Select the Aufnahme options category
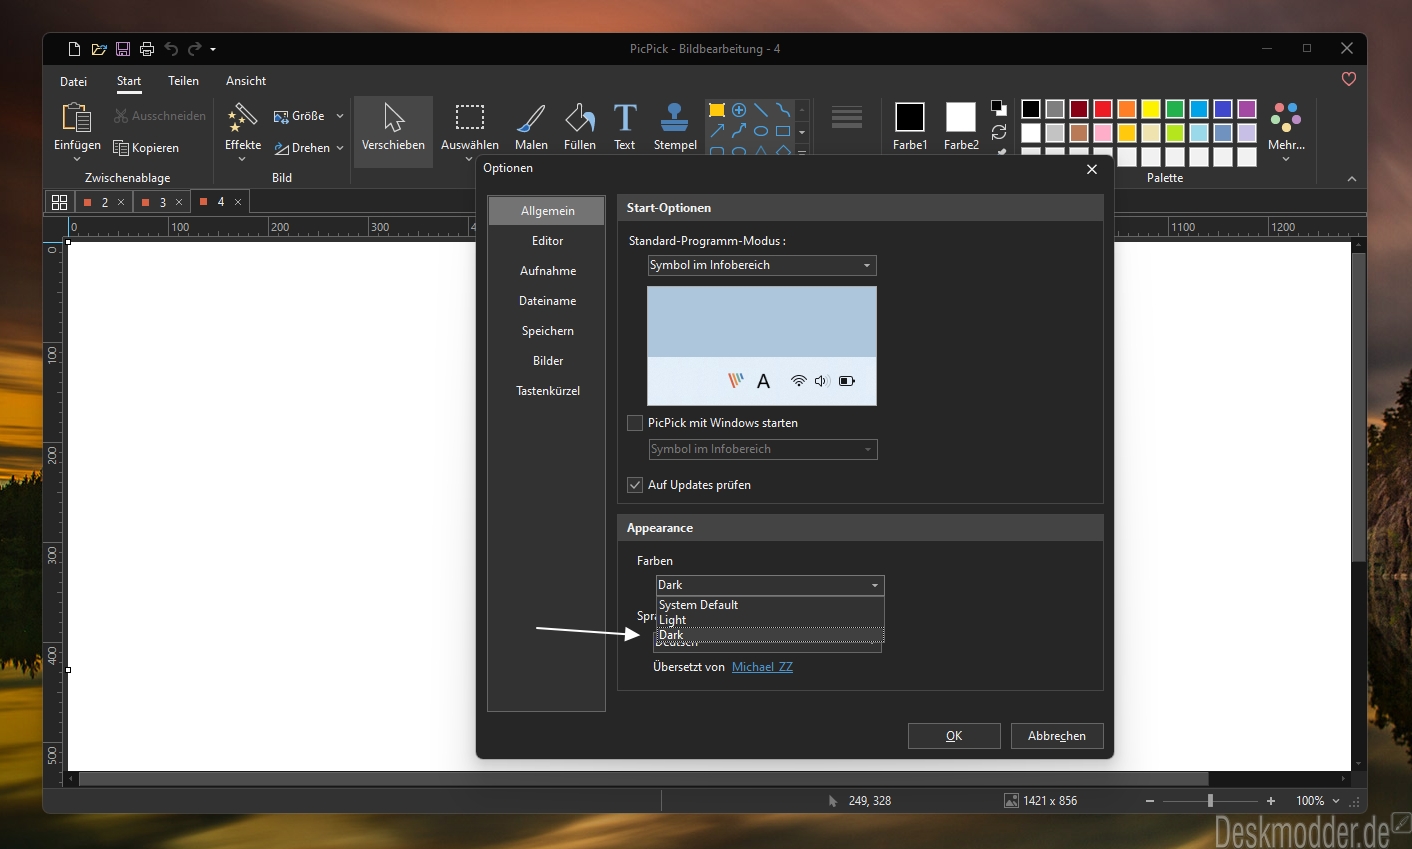Image resolution: width=1412 pixels, height=849 pixels. pyautogui.click(x=547, y=271)
